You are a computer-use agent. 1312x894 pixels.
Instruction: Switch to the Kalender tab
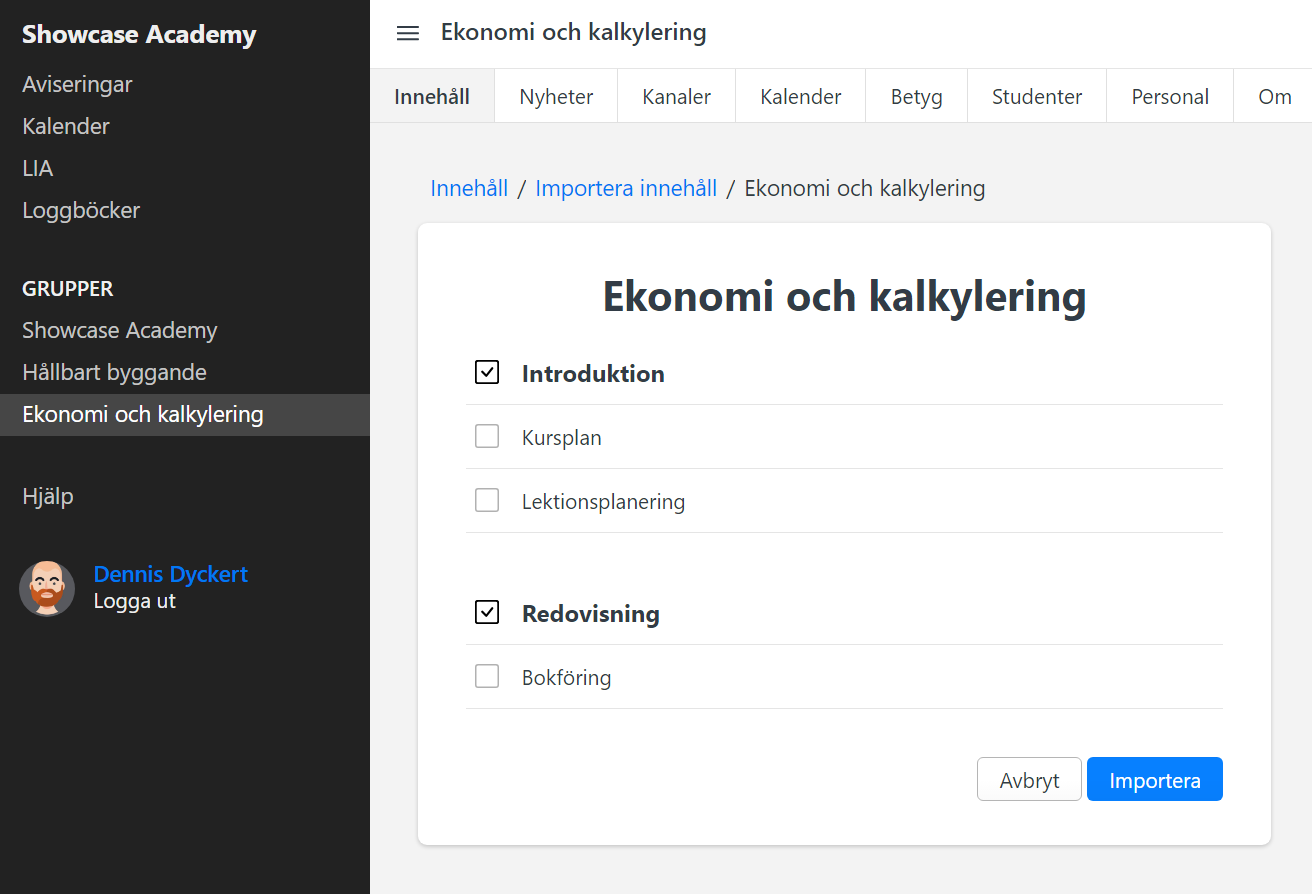pyautogui.click(x=801, y=97)
